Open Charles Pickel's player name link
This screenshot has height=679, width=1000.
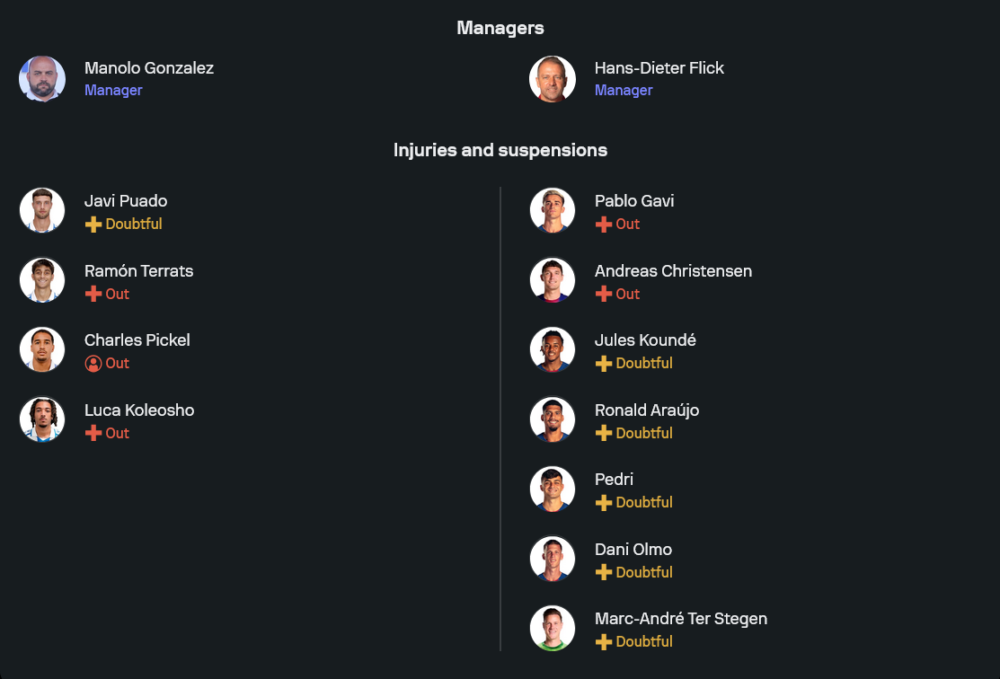pos(137,340)
